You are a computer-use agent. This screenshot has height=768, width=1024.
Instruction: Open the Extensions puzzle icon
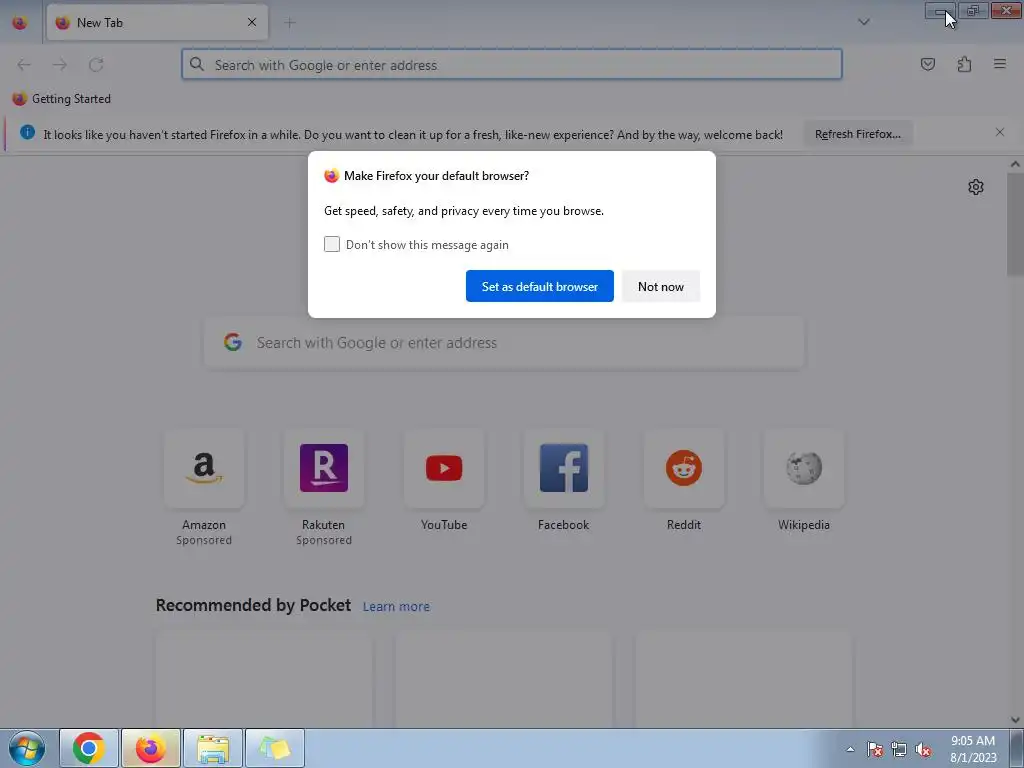click(964, 64)
